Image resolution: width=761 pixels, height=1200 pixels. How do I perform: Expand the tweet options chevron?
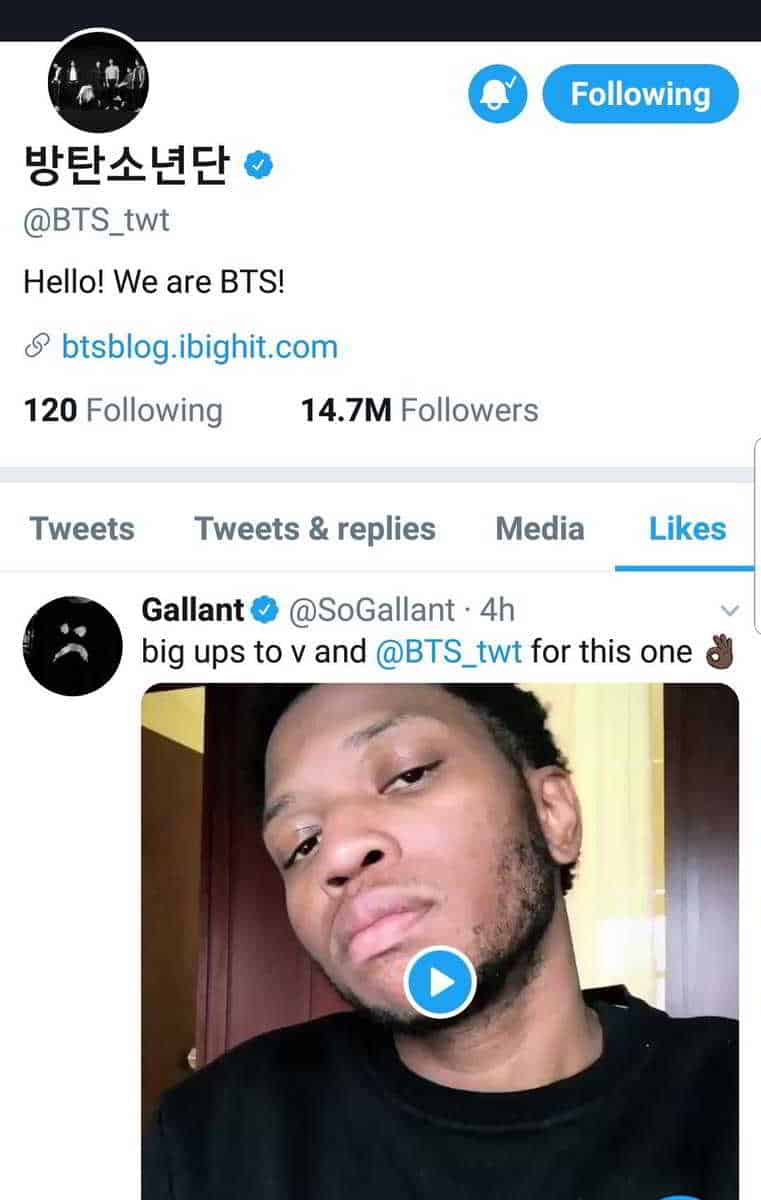click(x=730, y=609)
